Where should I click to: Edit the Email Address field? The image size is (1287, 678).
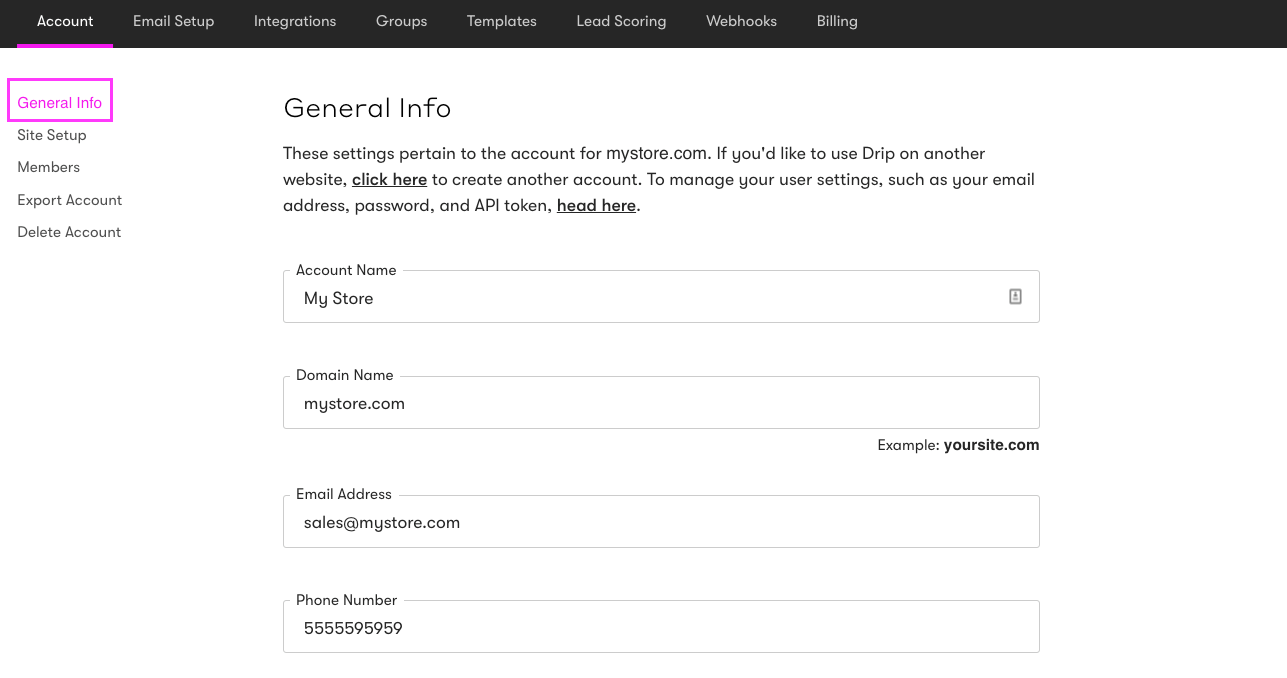660,522
